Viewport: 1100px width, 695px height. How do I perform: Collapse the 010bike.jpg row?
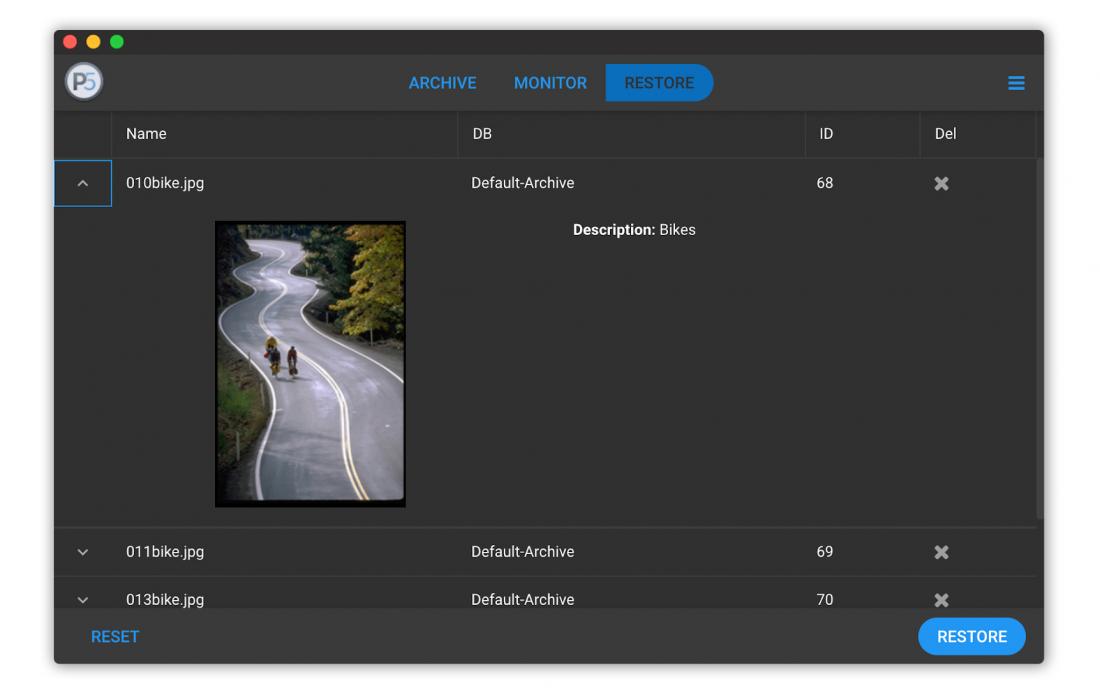(83, 184)
